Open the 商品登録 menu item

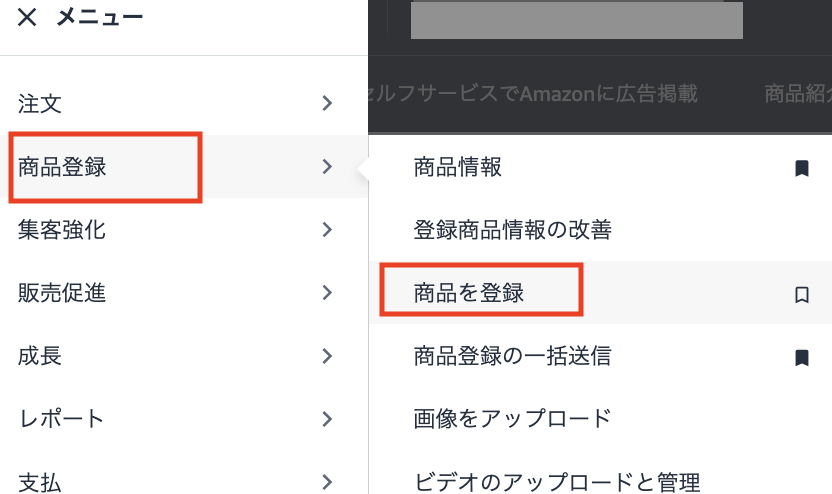click(63, 167)
